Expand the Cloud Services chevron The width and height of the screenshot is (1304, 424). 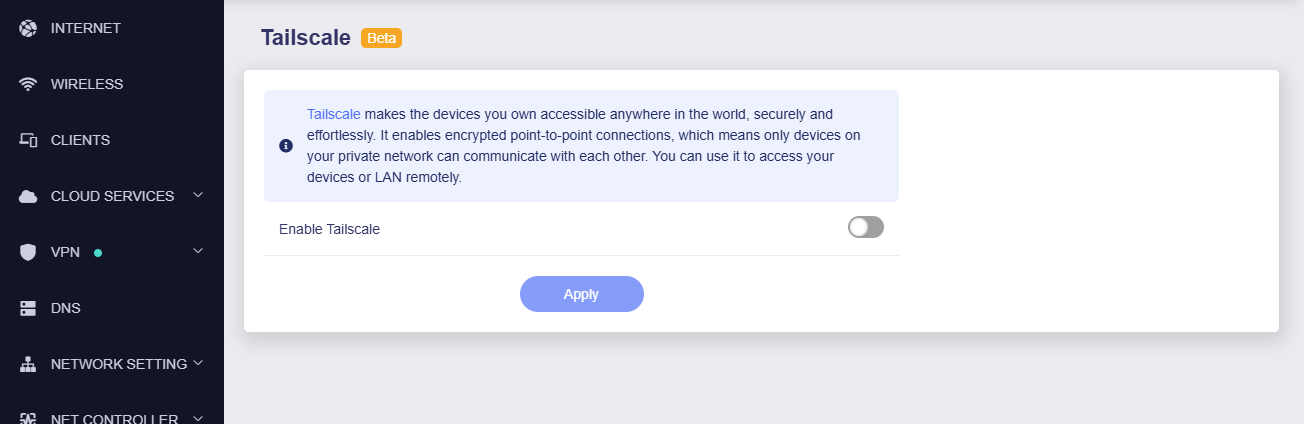[198, 194]
